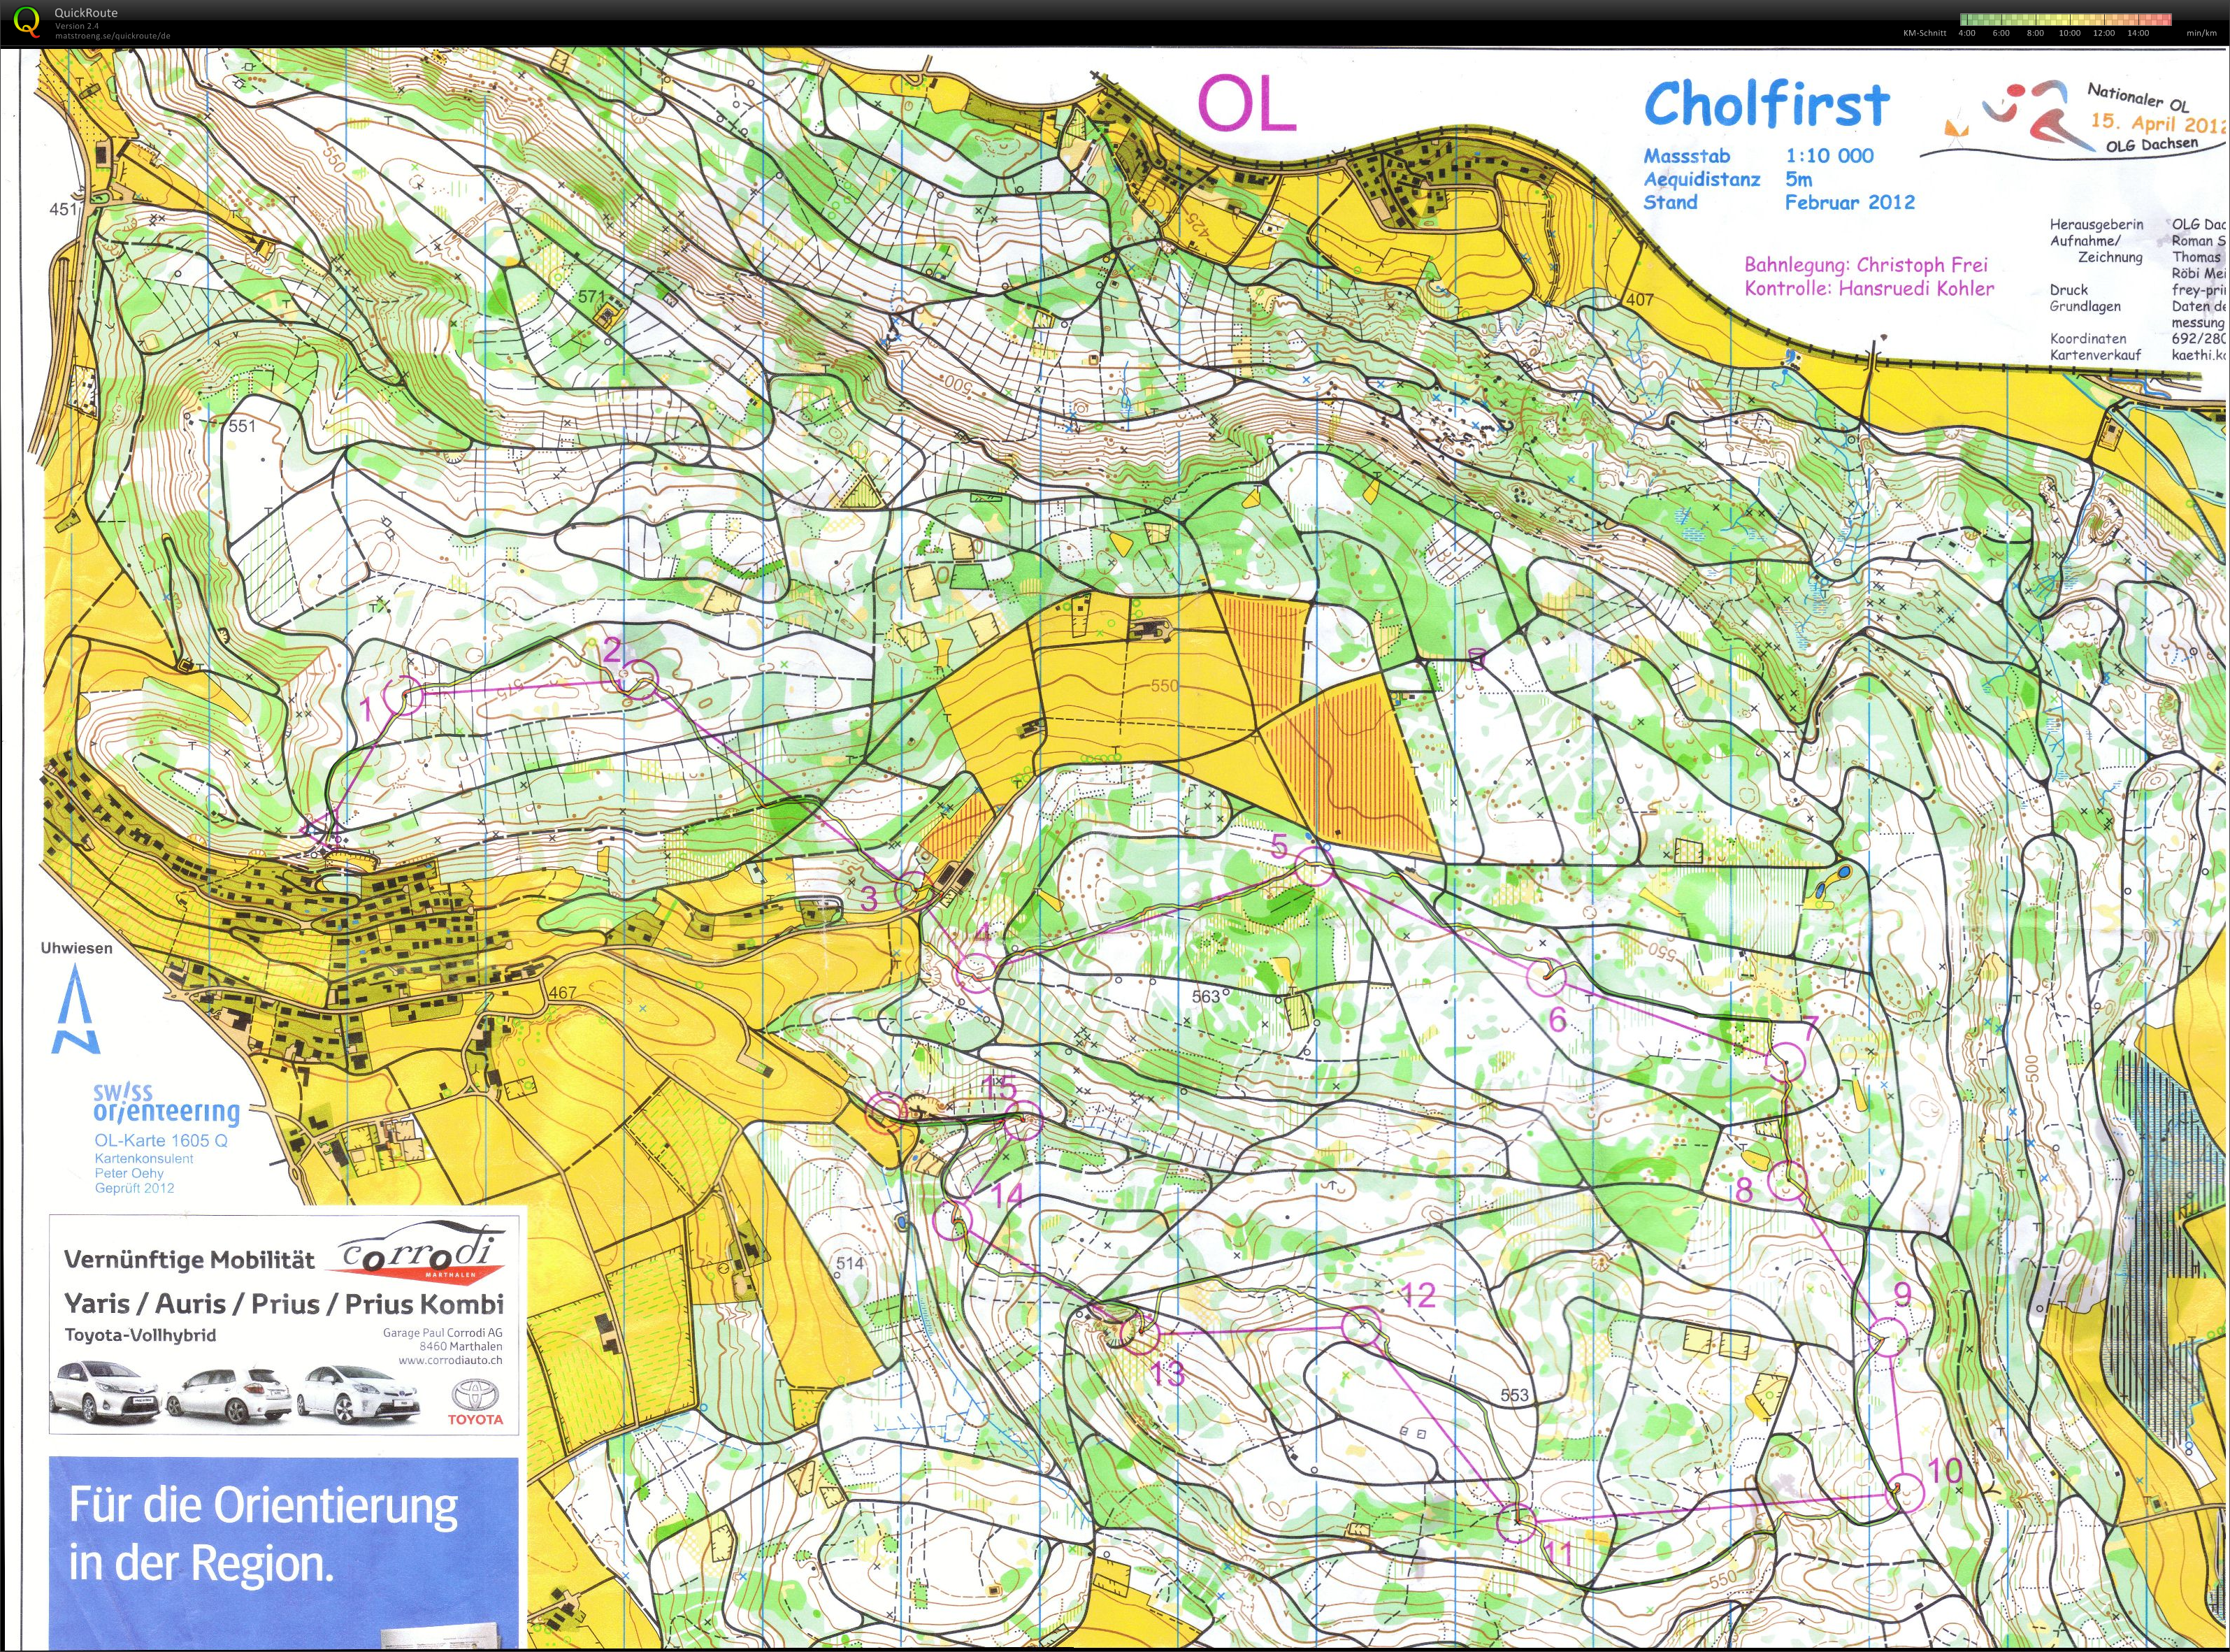Click the www.corrodiauto.ch web address
Viewport: 2230px width, 1652px height.
tap(450, 1360)
